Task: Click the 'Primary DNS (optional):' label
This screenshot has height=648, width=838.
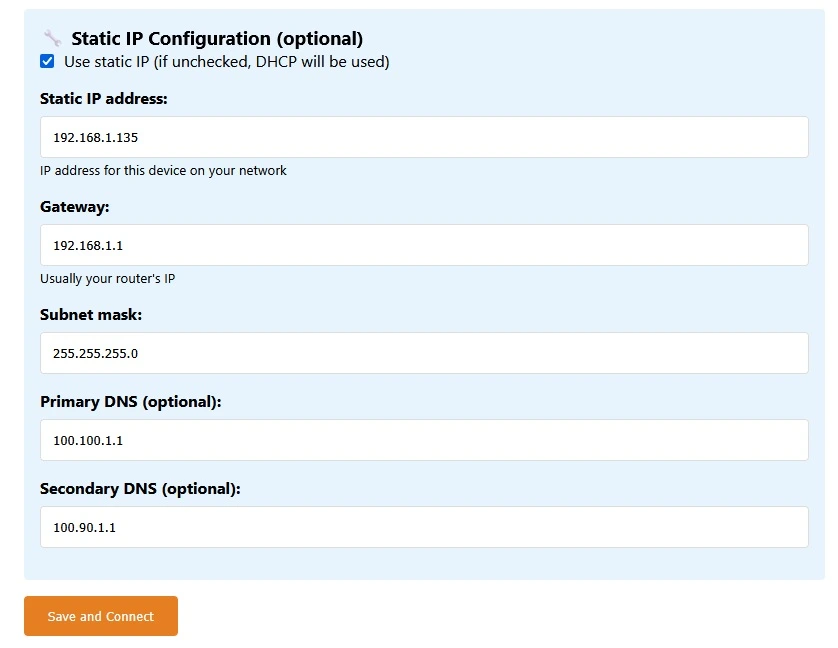Action: click(x=130, y=402)
